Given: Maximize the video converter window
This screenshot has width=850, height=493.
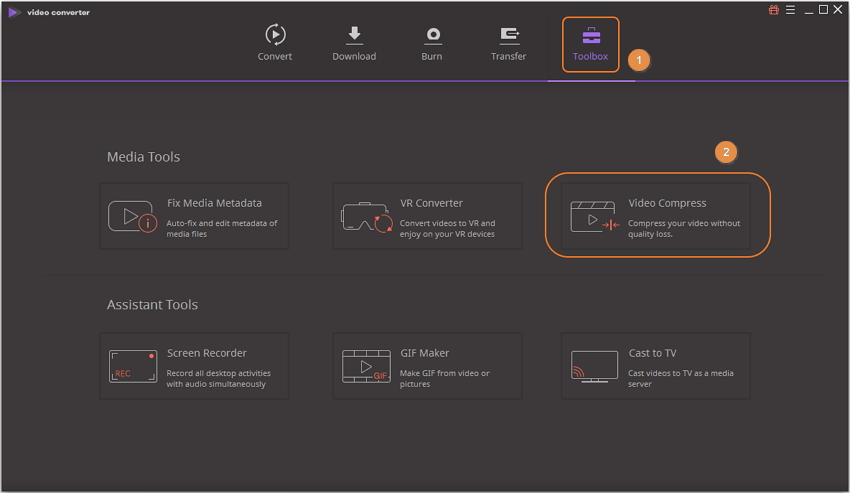Looking at the screenshot, I should click(823, 10).
